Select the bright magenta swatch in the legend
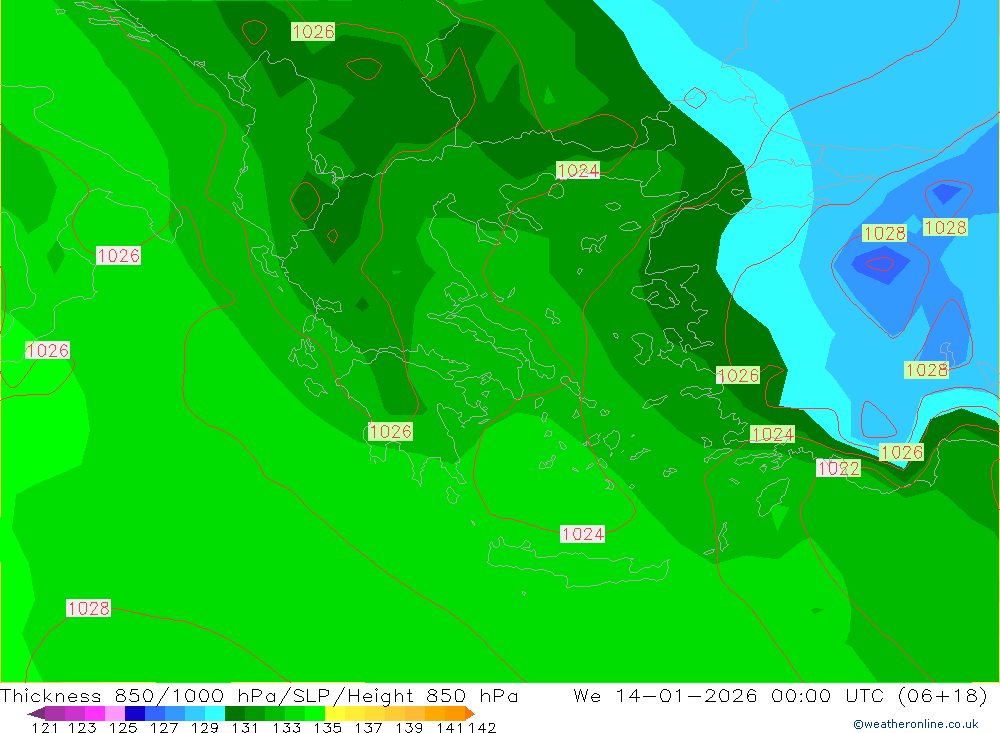Screen dimensions: 1000x733 [x=94, y=713]
